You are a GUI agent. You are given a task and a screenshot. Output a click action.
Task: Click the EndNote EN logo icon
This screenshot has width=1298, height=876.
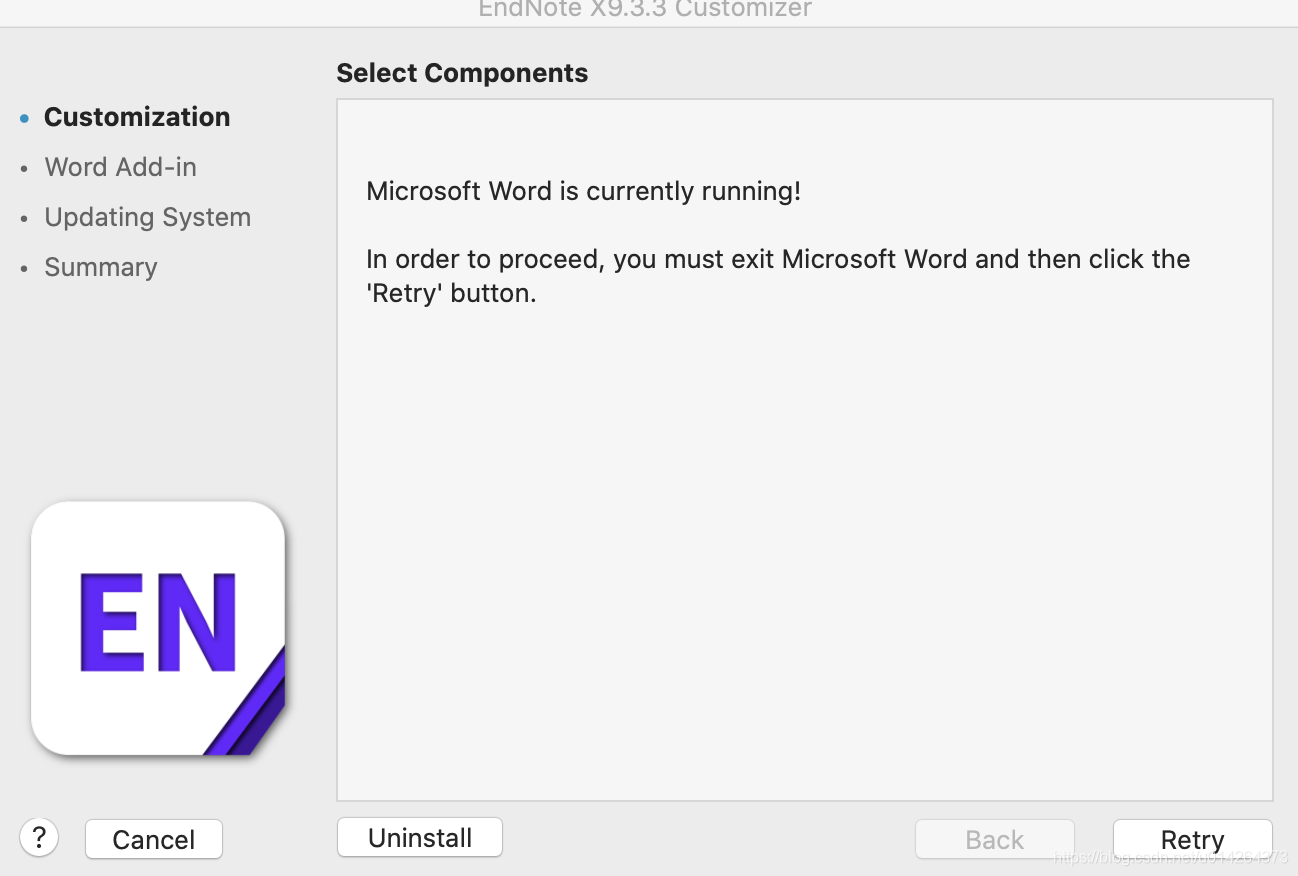pyautogui.click(x=158, y=628)
